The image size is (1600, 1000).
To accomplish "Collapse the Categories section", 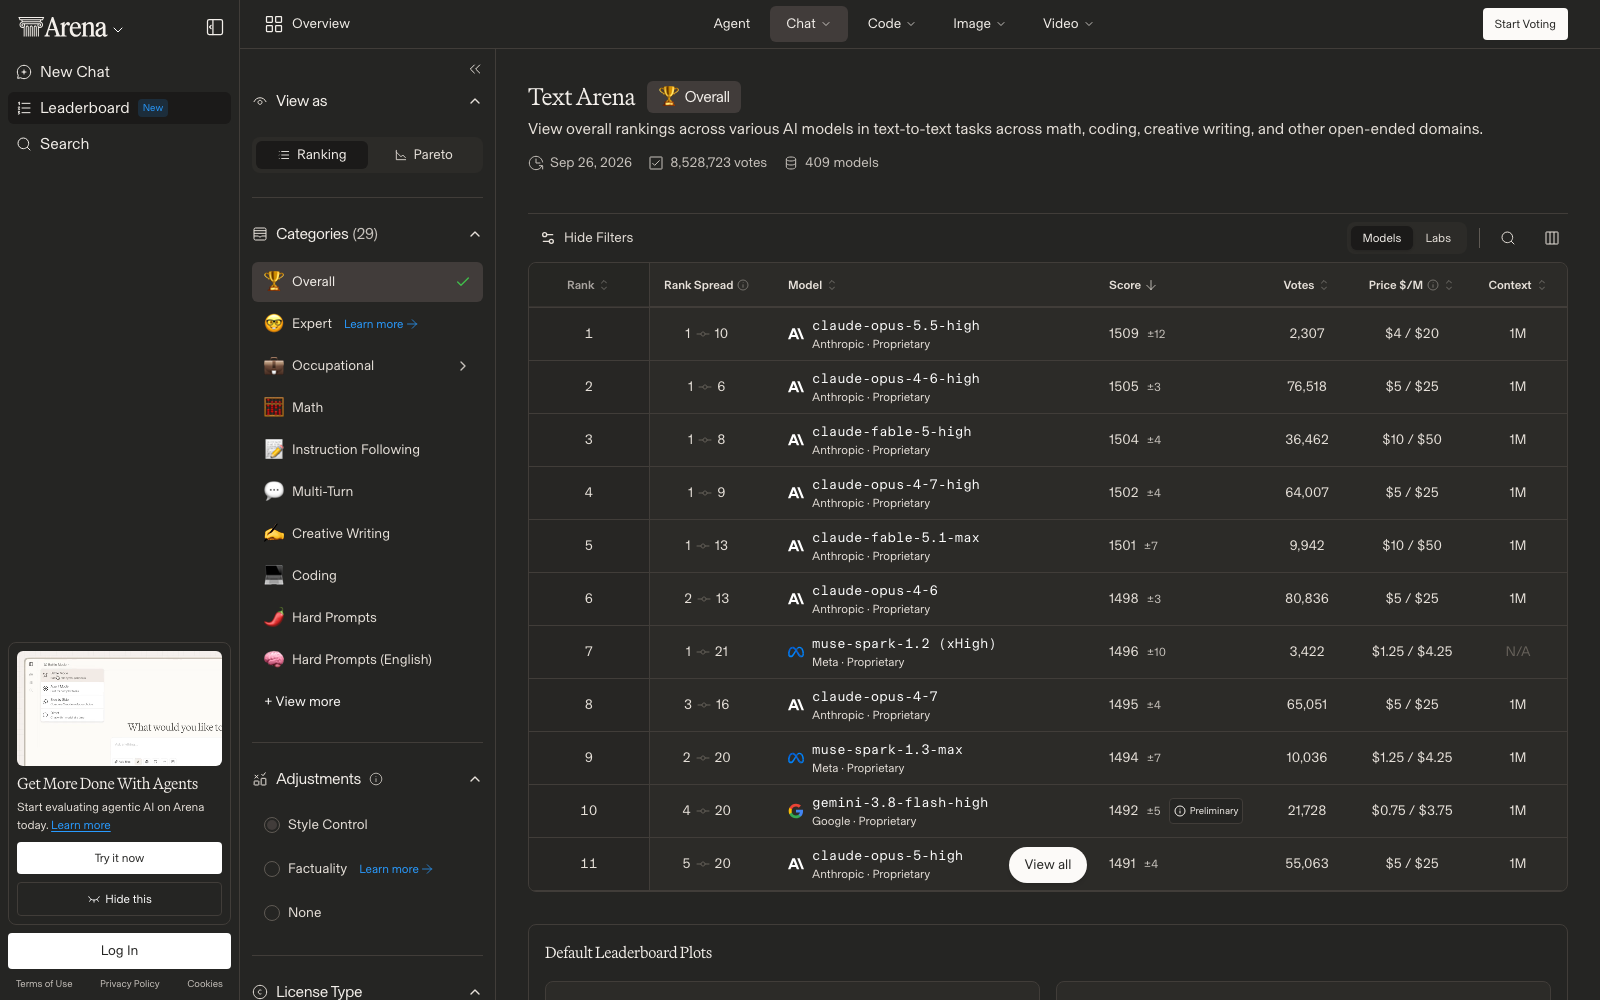I will point(475,234).
